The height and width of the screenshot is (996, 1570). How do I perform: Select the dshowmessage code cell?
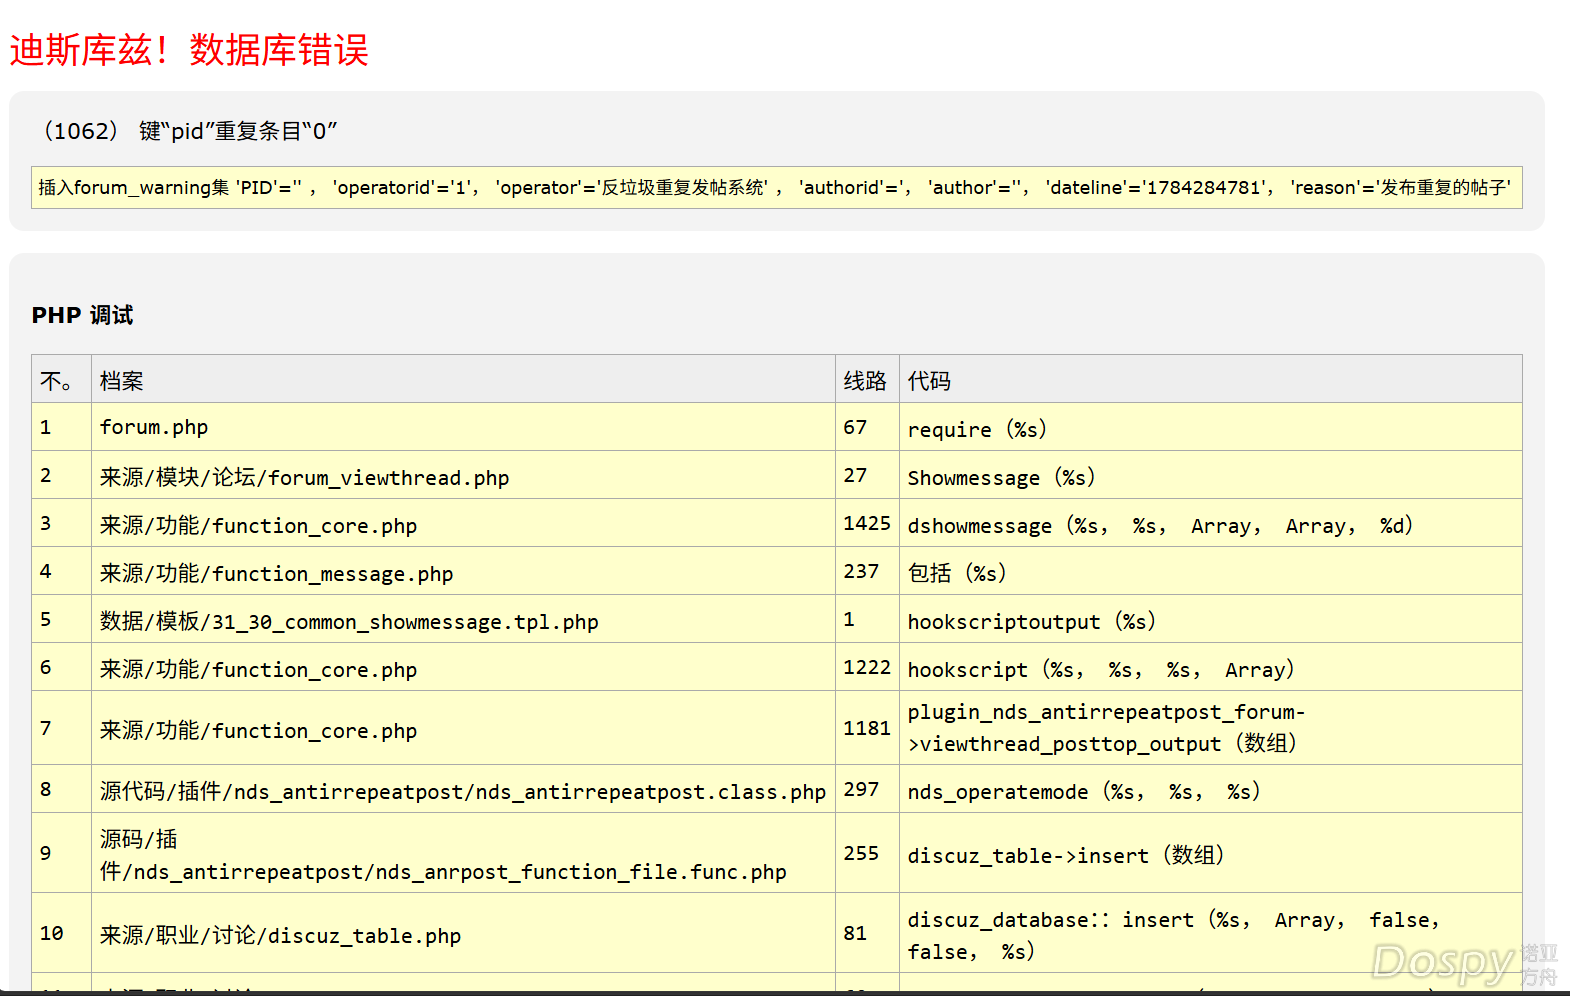point(1211,523)
